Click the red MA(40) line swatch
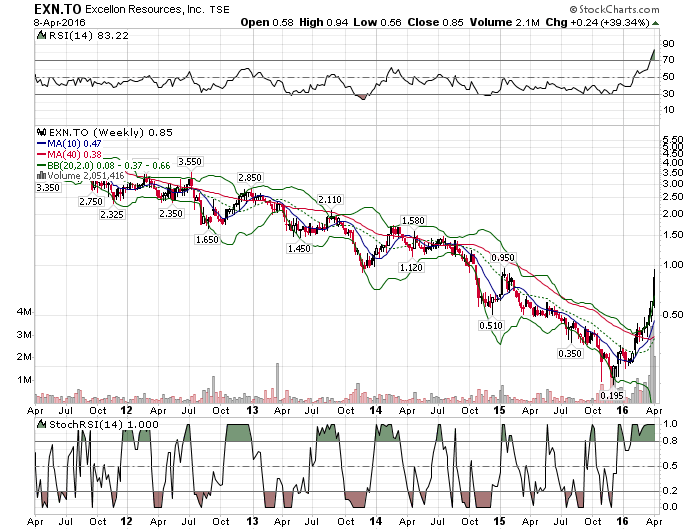The height and width of the screenshot is (530, 700). coord(42,154)
